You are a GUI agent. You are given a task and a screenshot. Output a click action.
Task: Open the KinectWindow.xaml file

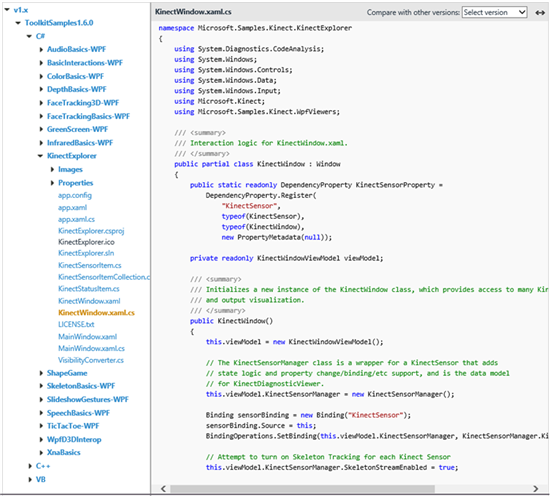tap(89, 301)
